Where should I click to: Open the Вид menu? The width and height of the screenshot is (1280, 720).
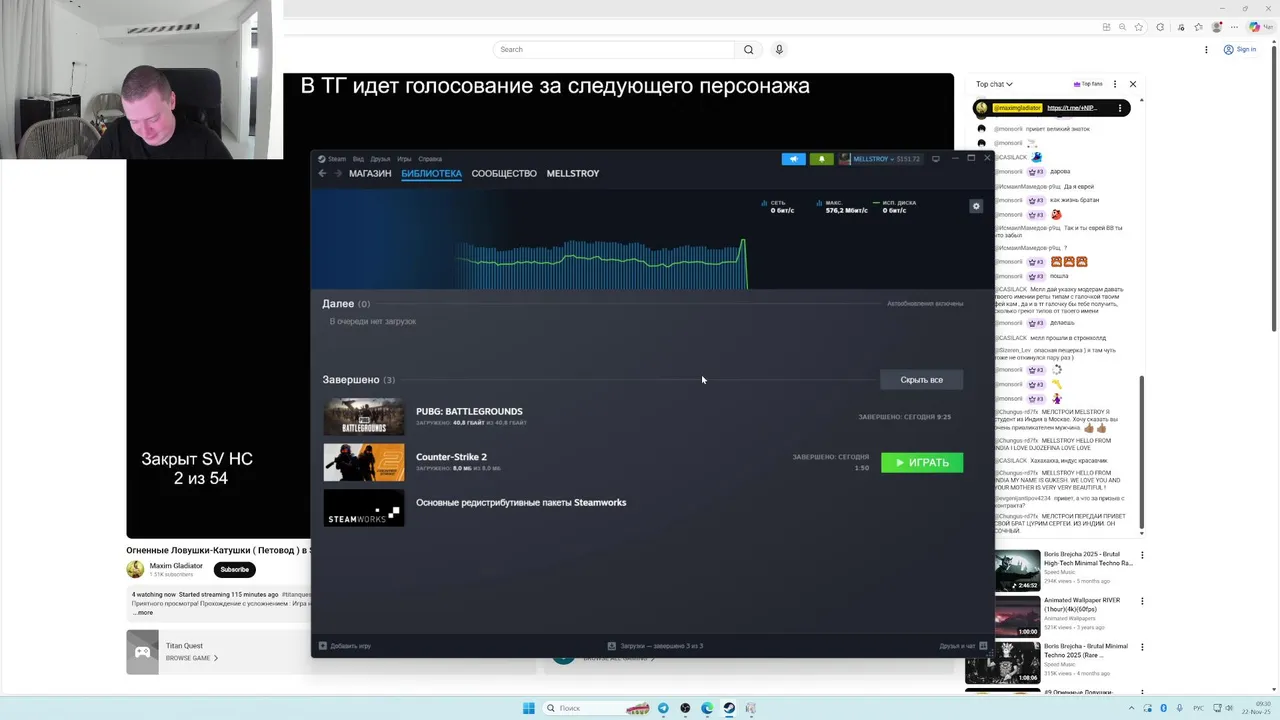click(358, 159)
